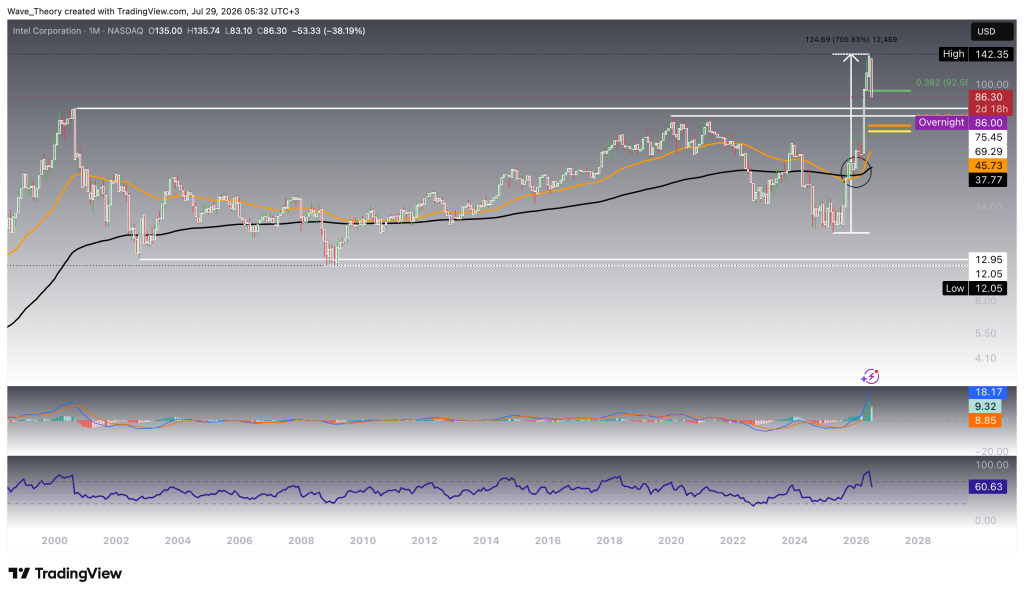The image size is (1024, 595).
Task: Click the H135.74 high value
Action: [x=204, y=31]
